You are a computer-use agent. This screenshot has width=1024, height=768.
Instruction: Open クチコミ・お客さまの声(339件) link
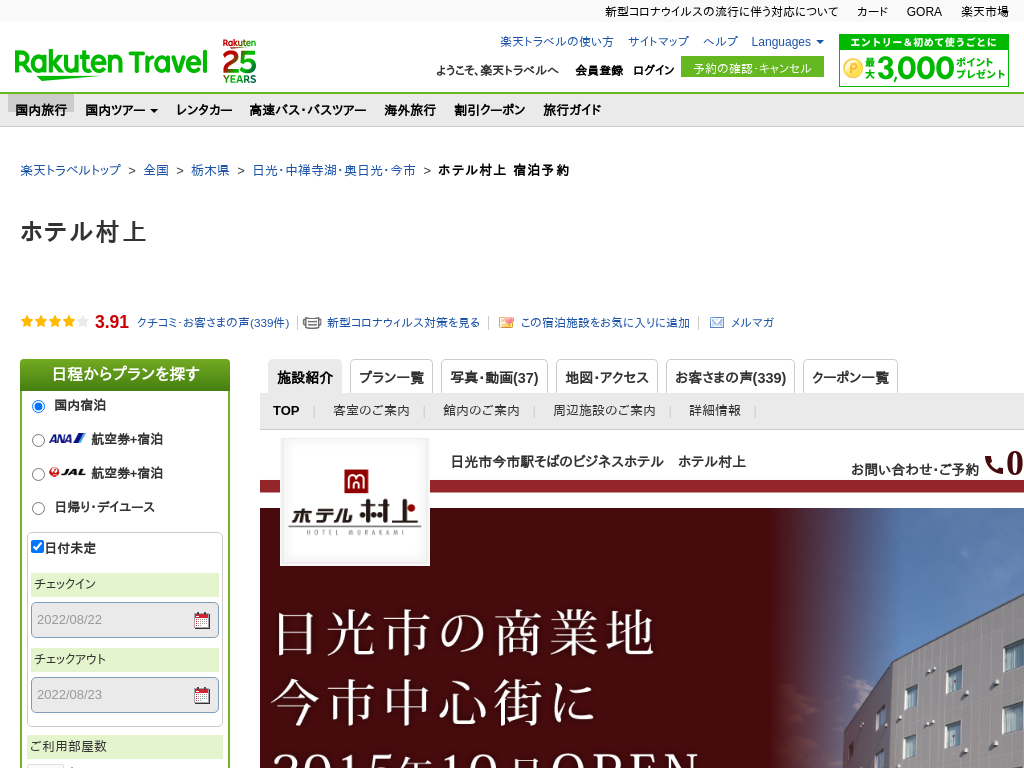pos(213,323)
